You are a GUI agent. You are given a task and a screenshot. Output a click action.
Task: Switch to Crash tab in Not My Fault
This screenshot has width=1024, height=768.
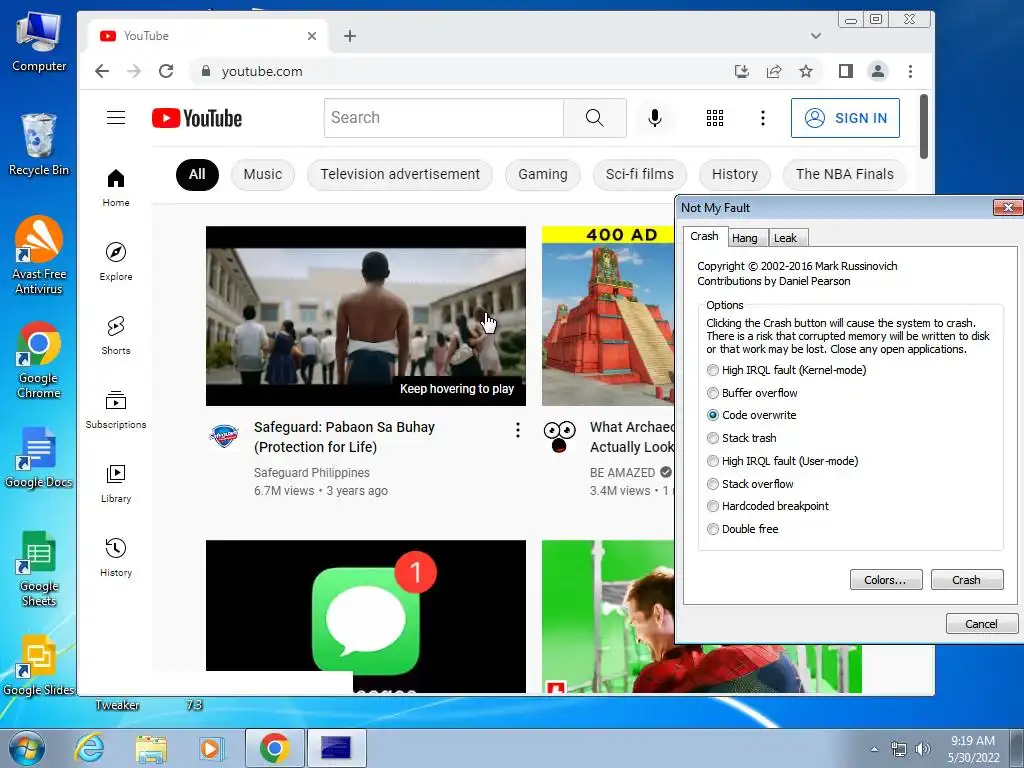coord(704,236)
